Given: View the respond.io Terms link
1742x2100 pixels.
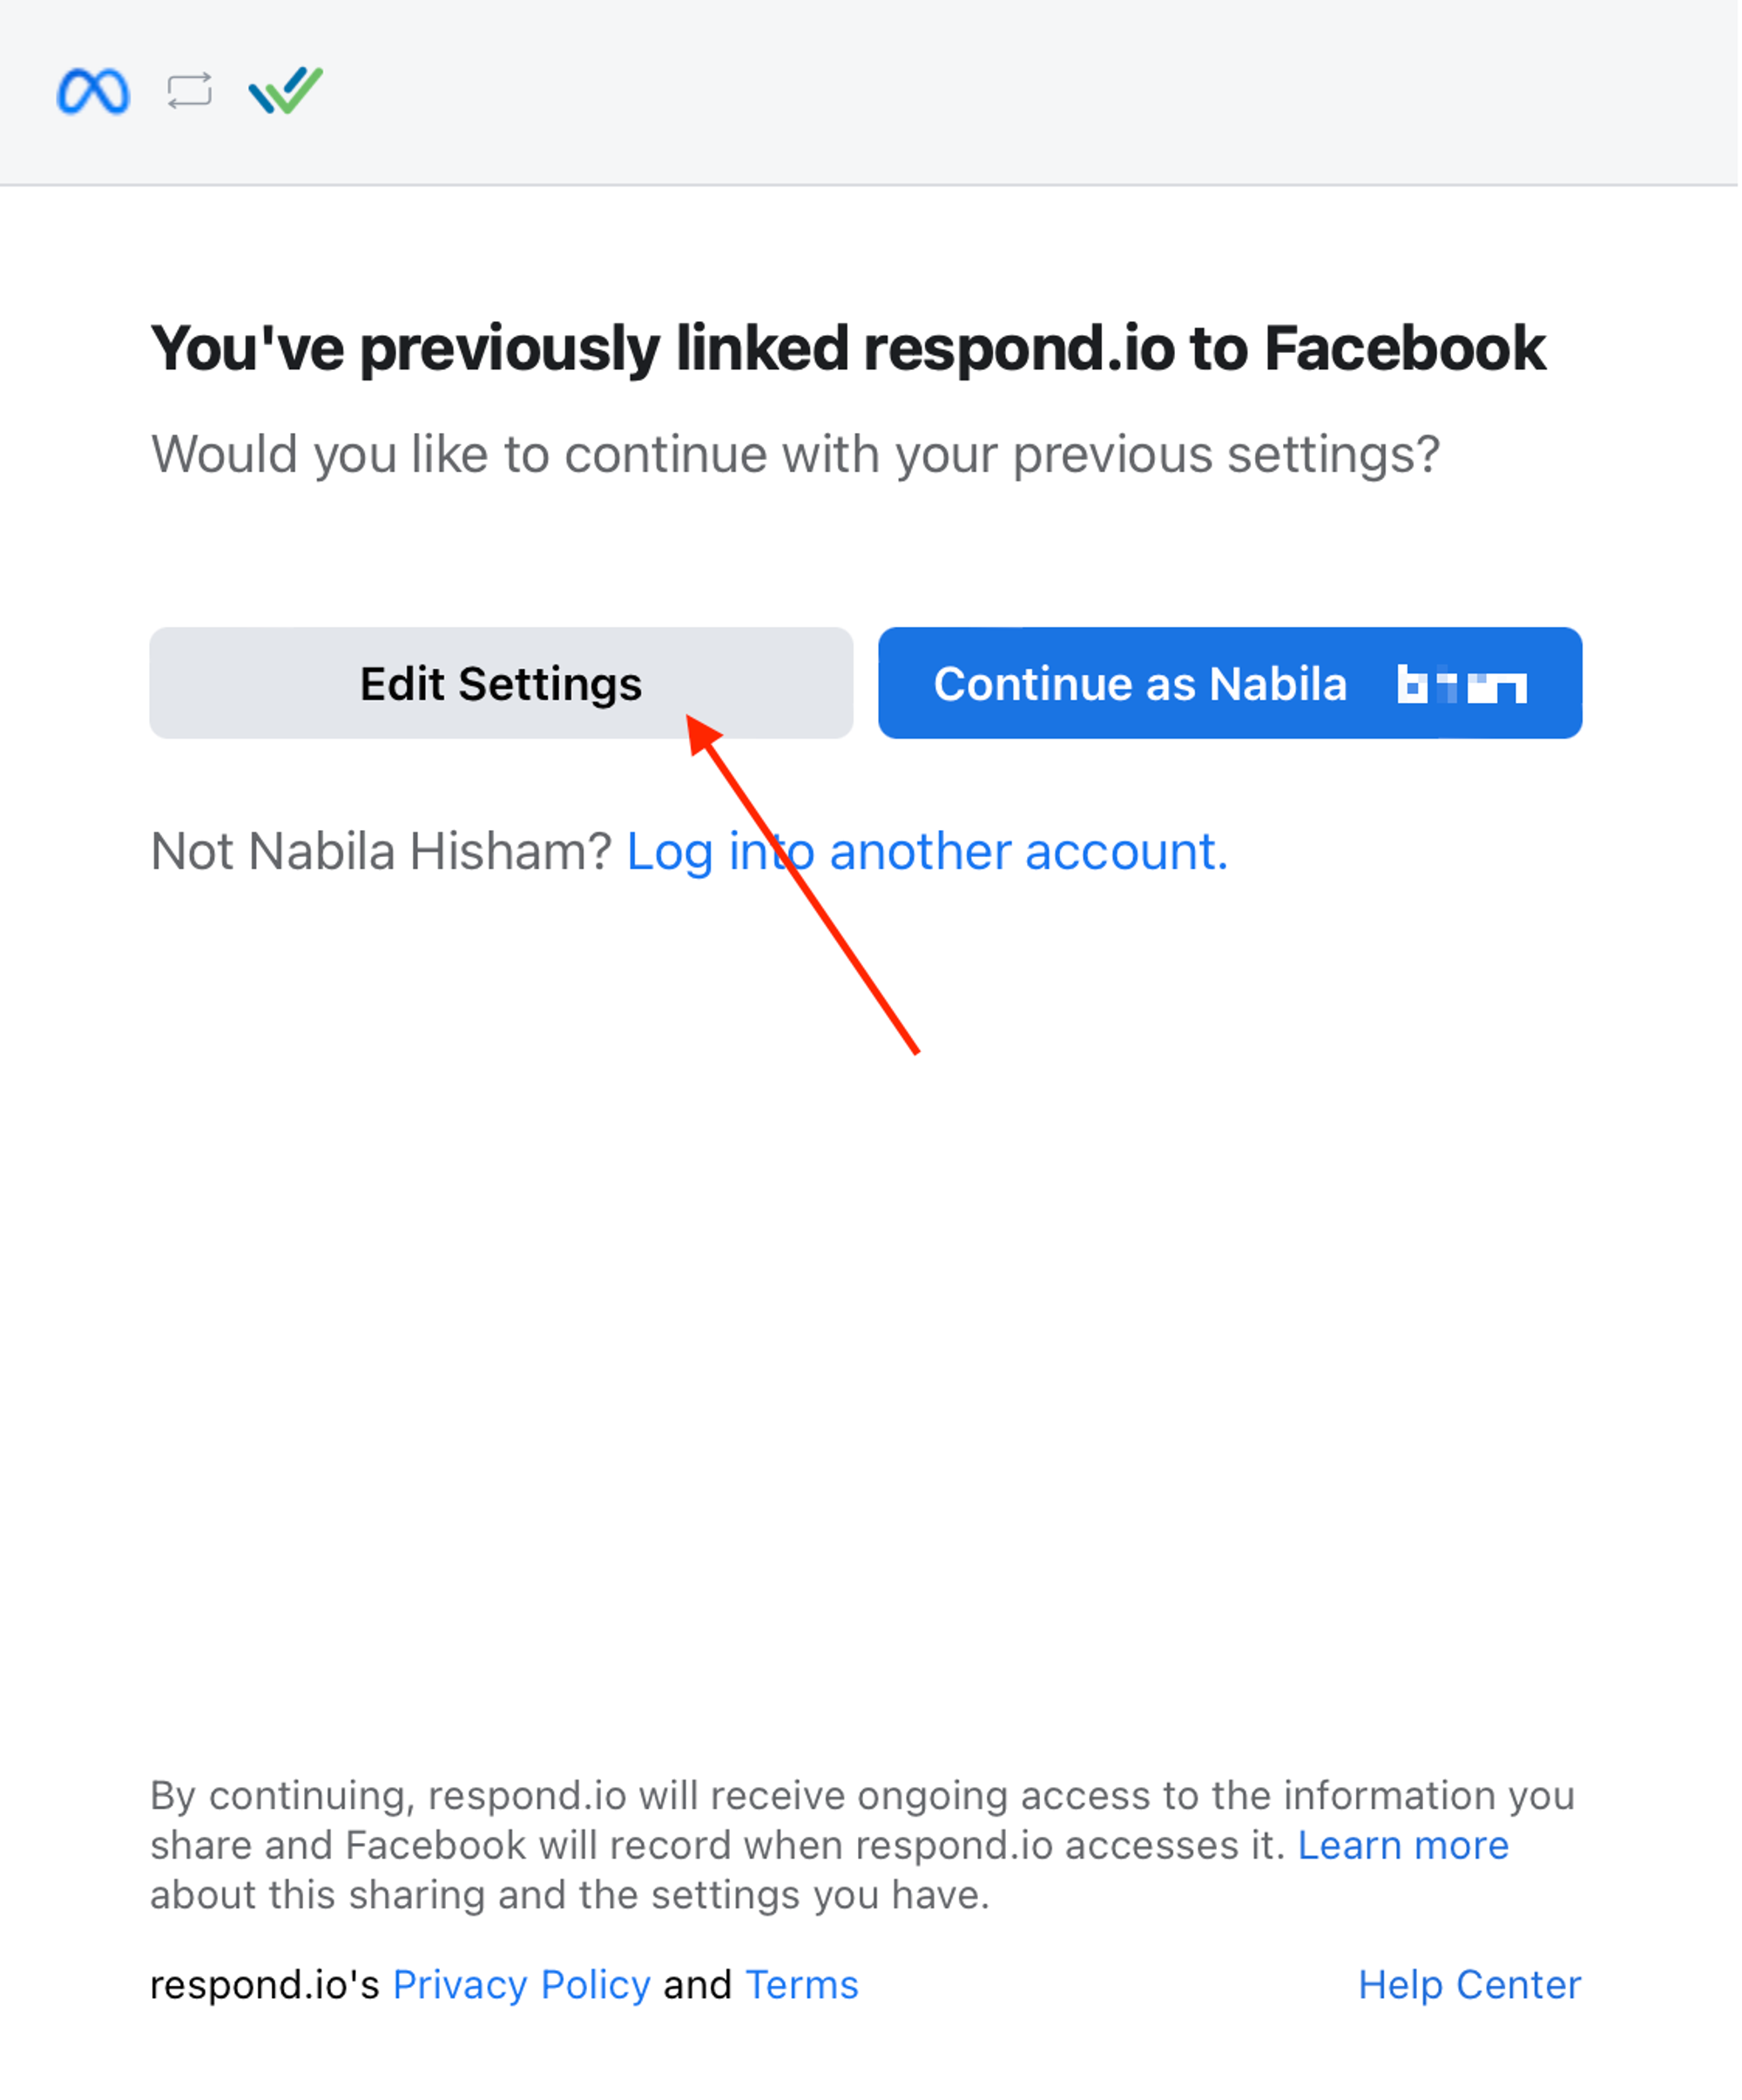Looking at the screenshot, I should pos(802,1985).
